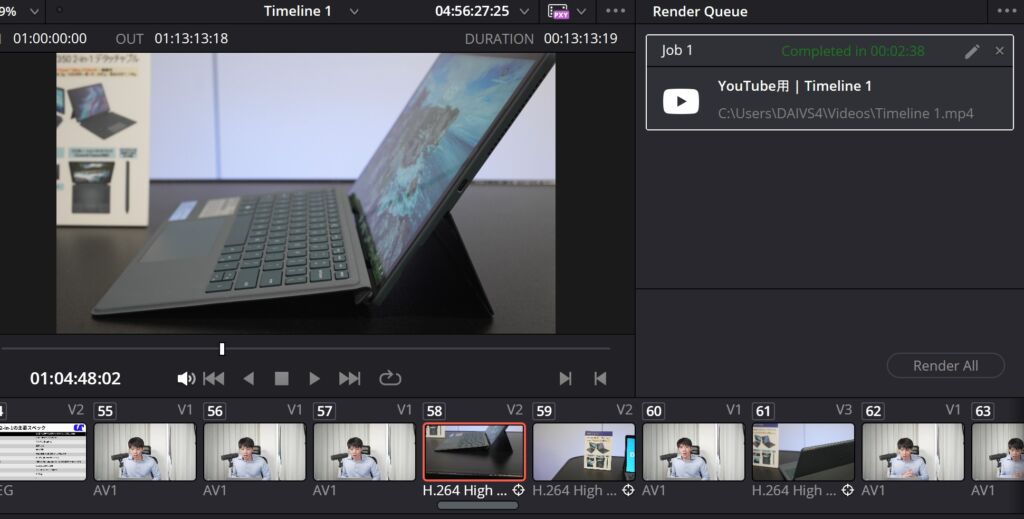Select clip 57 thumbnail
The image size is (1024, 519).
(364, 452)
